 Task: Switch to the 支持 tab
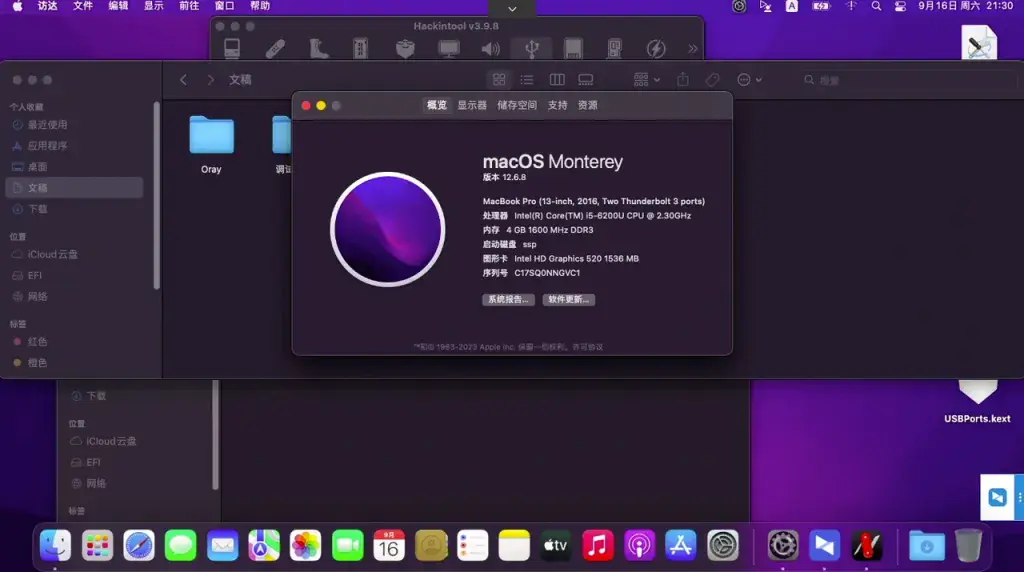(x=557, y=105)
